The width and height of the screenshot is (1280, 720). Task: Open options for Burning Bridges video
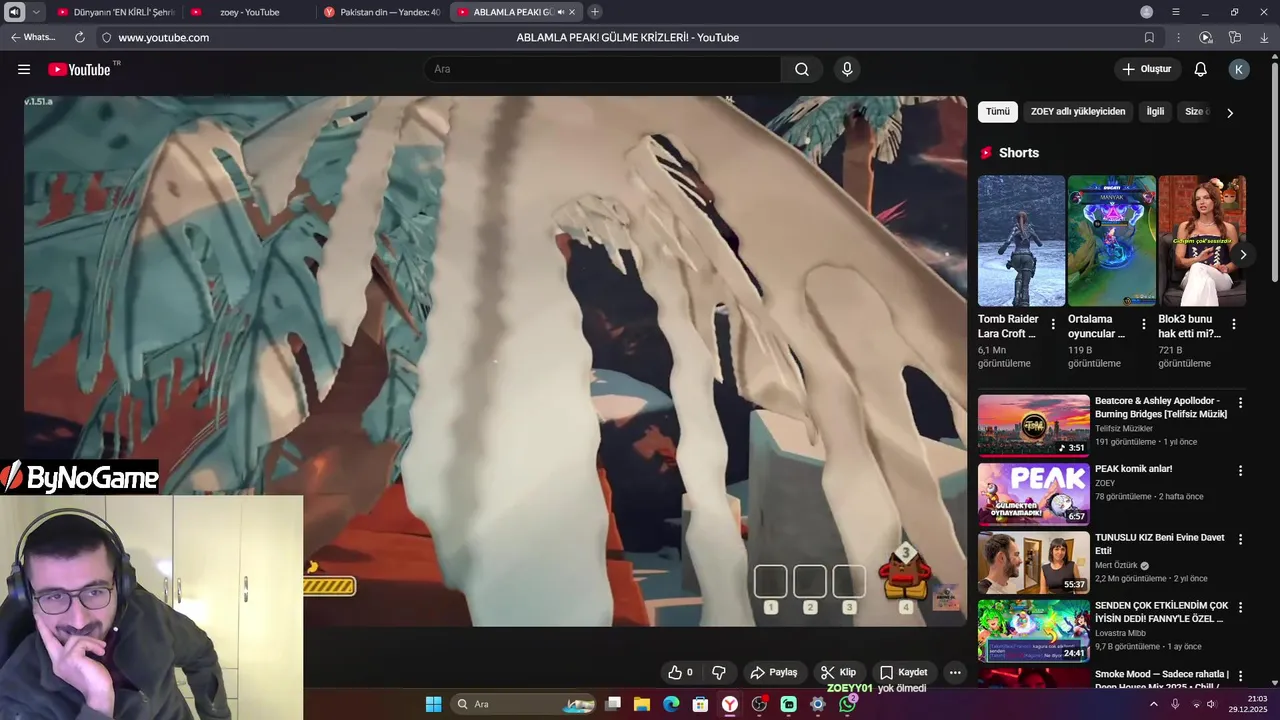pyautogui.click(x=1240, y=403)
